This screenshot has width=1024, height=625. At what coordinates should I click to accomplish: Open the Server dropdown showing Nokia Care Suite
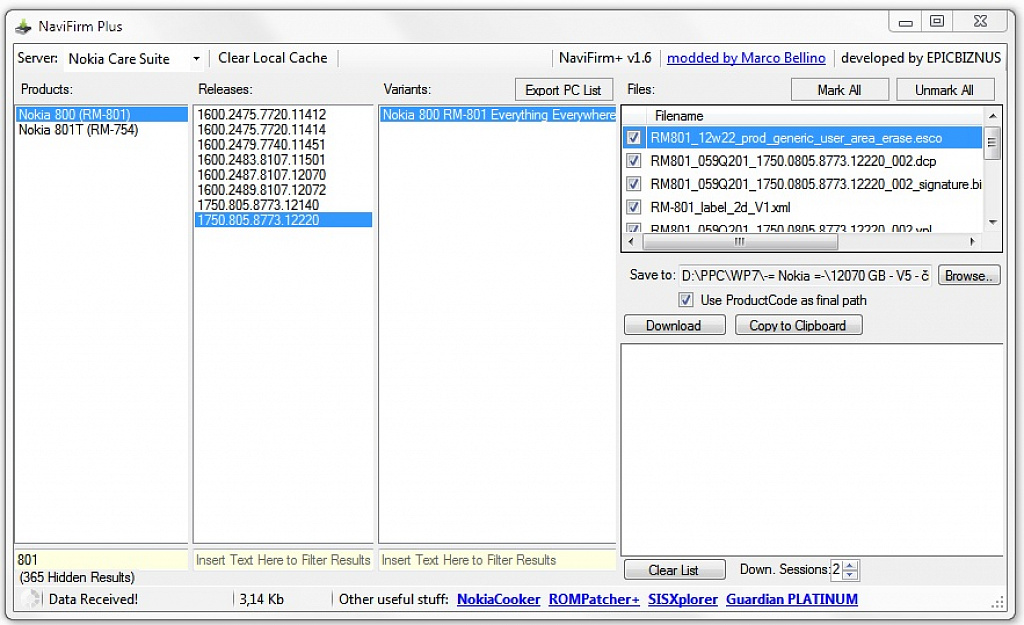click(x=133, y=59)
